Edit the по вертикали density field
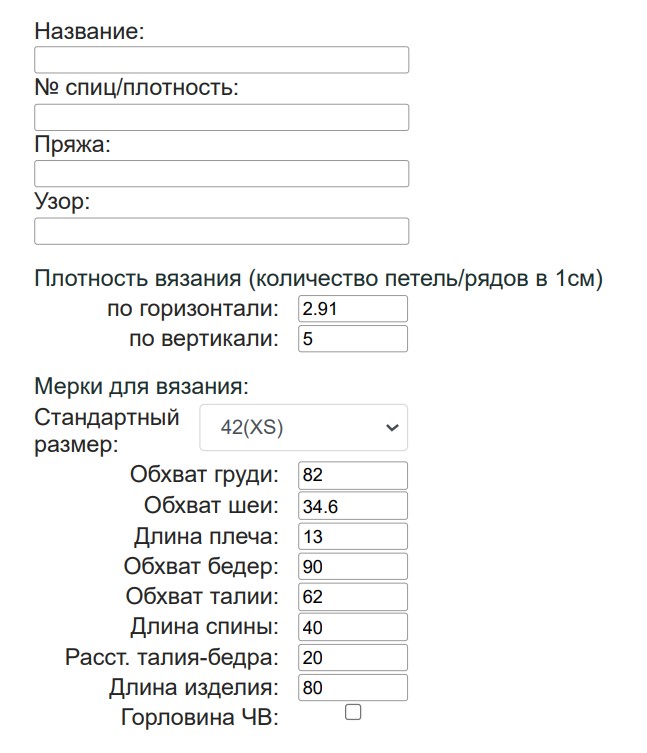Viewport: 647px width, 753px height. (353, 339)
